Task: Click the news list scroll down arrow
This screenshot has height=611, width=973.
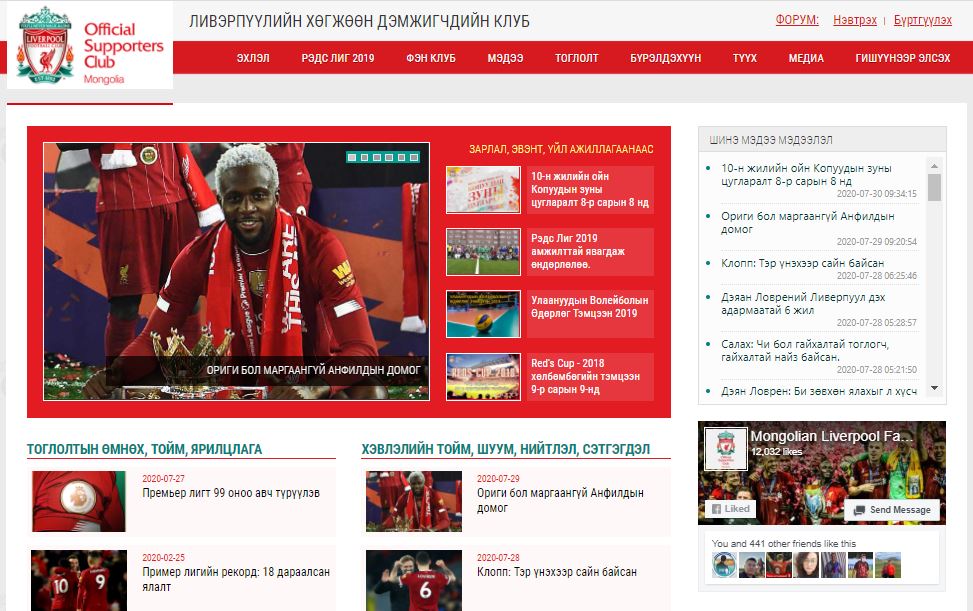Action: click(x=934, y=388)
